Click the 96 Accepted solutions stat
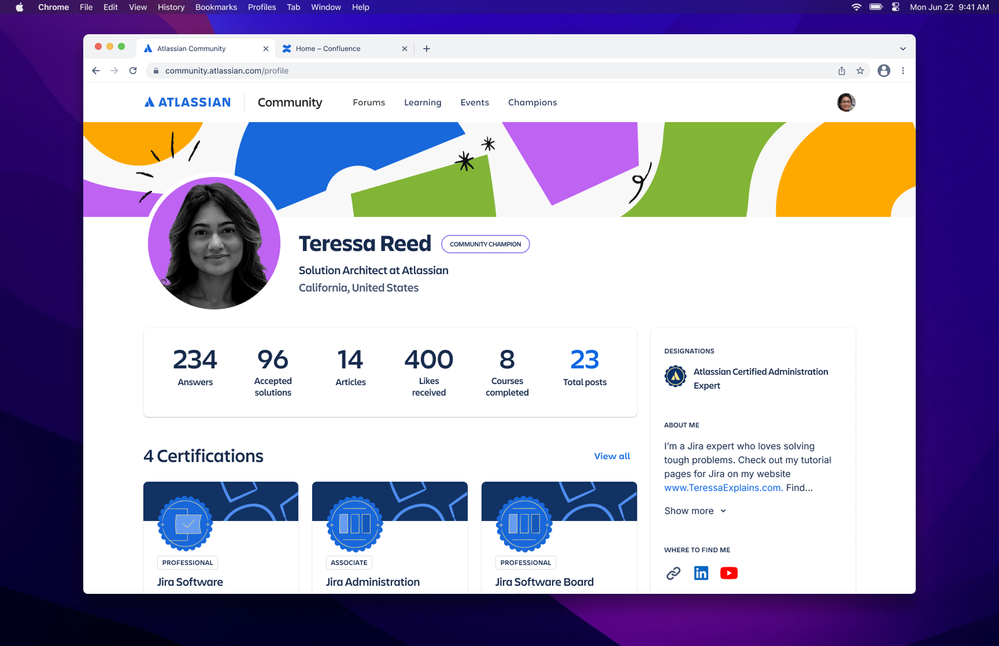The width and height of the screenshot is (999, 646). pyautogui.click(x=273, y=373)
